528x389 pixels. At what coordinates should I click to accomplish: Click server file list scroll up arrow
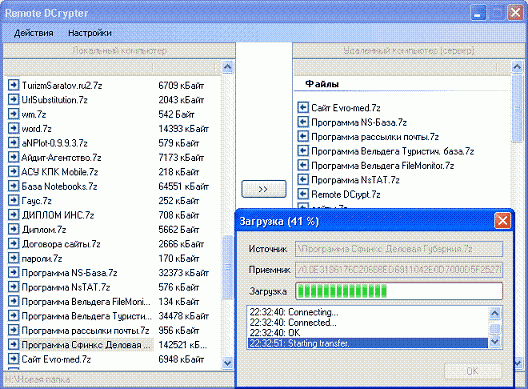point(517,67)
